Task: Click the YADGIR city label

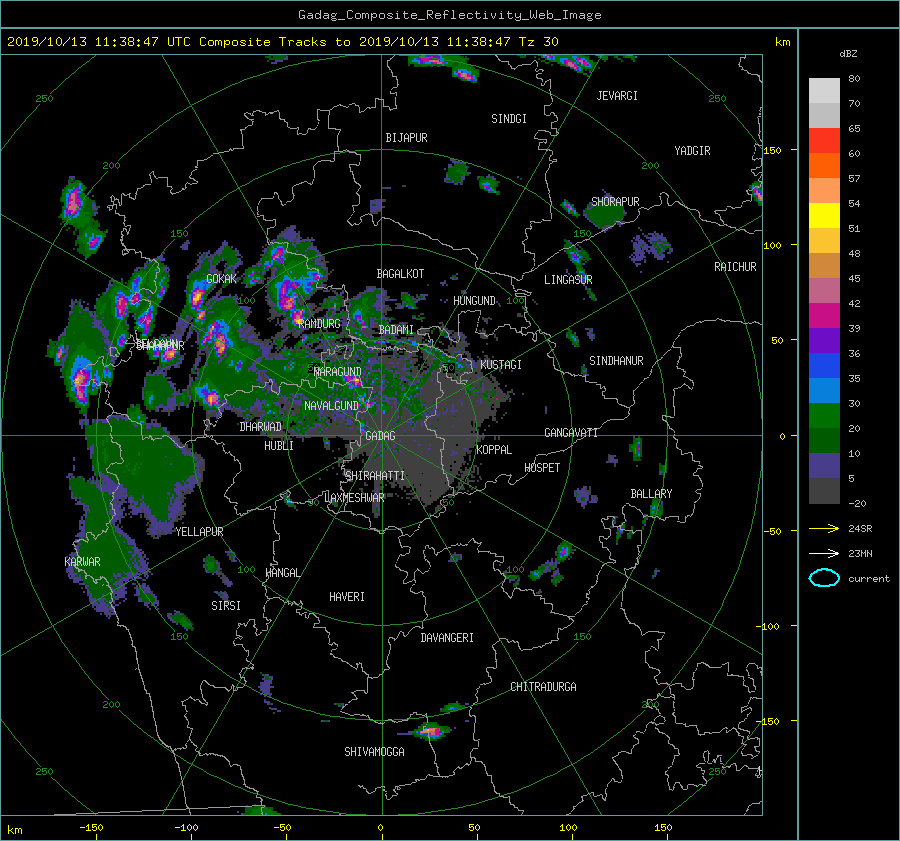Action: [692, 151]
